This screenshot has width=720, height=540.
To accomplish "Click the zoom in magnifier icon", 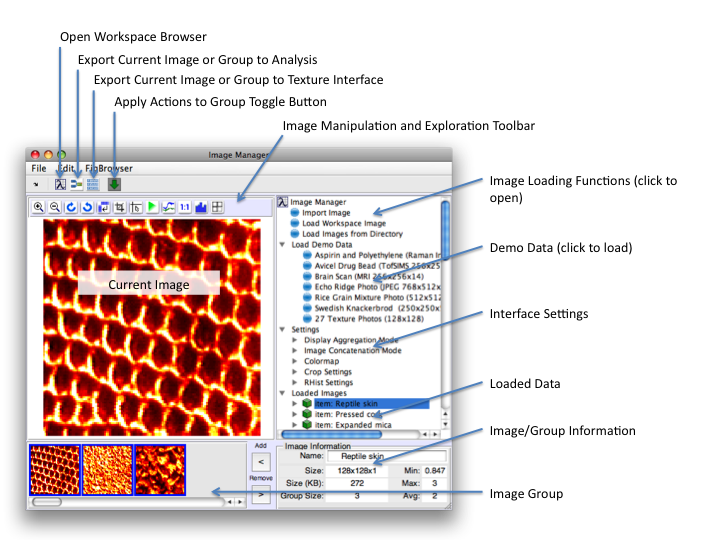I will 39,207.
